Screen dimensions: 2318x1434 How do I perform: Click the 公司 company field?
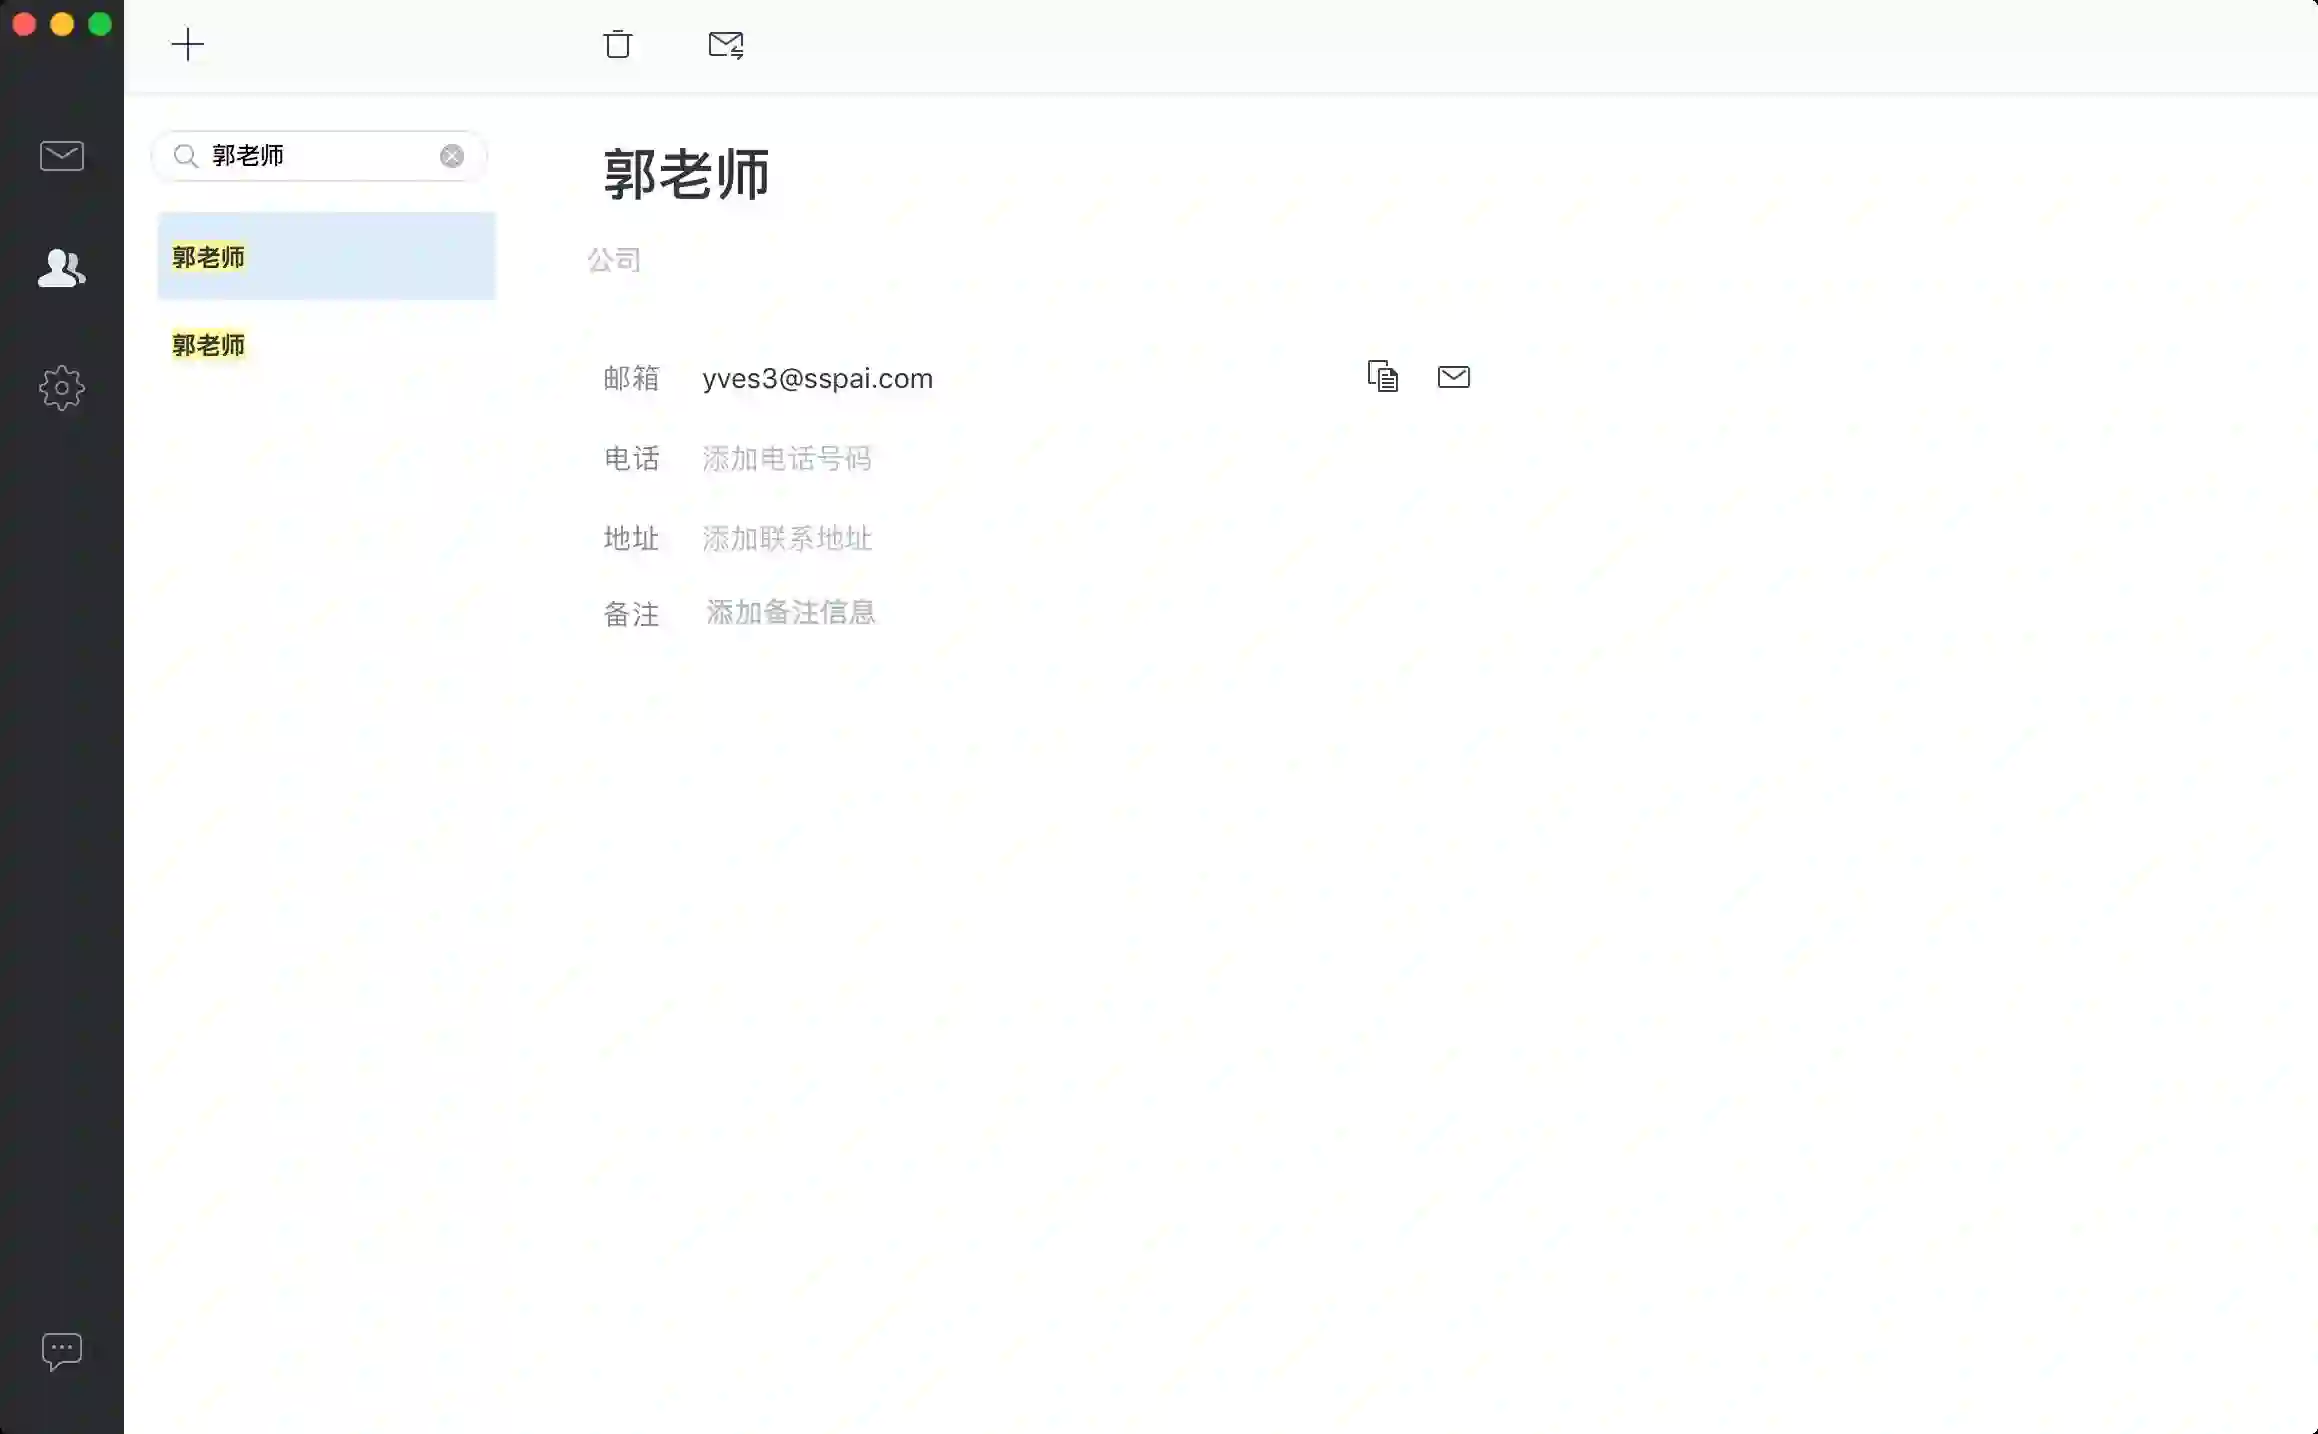point(614,260)
